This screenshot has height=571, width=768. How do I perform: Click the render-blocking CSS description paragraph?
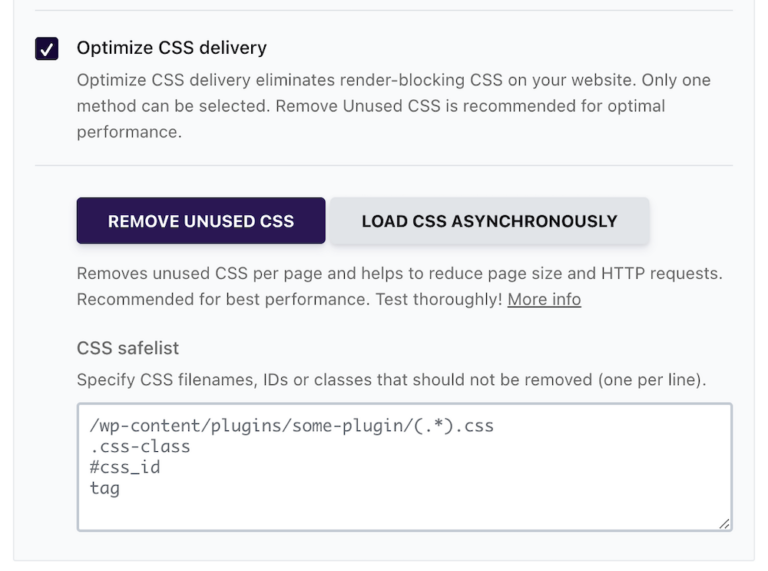pos(394,106)
